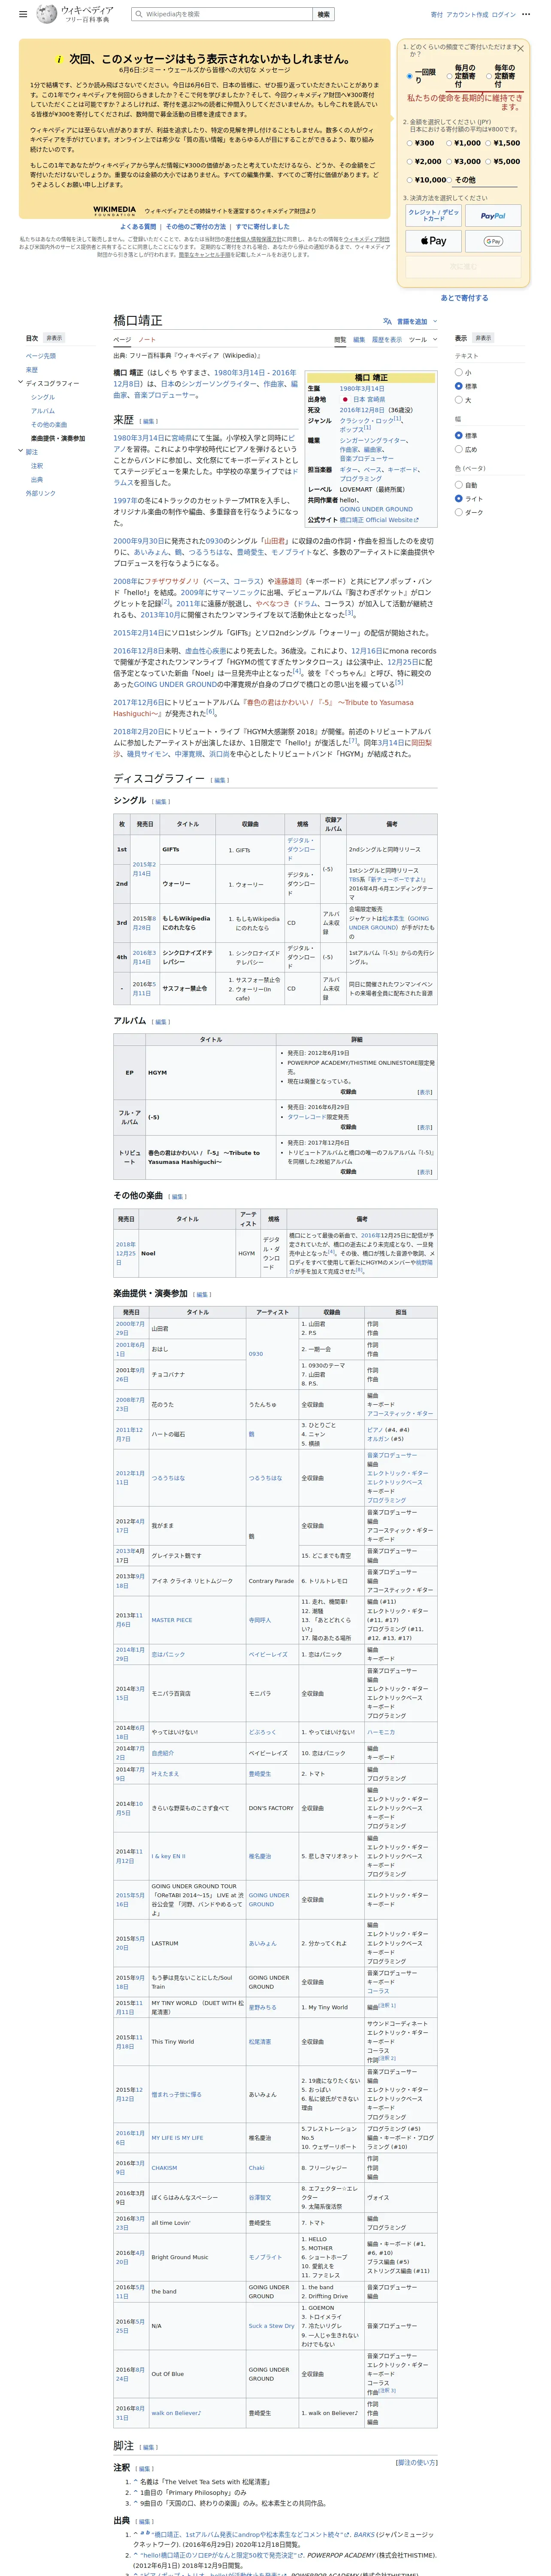Choose the Google Pay payment button

tap(493, 241)
